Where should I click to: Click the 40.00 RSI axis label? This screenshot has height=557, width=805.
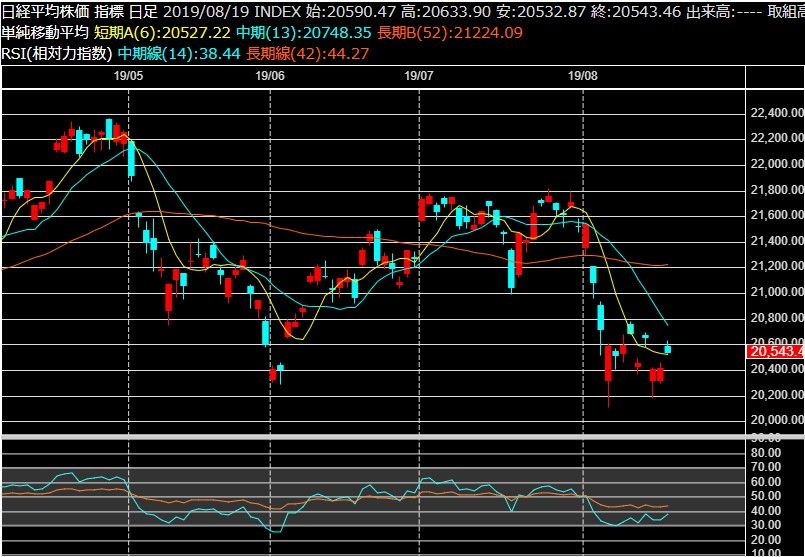point(765,511)
